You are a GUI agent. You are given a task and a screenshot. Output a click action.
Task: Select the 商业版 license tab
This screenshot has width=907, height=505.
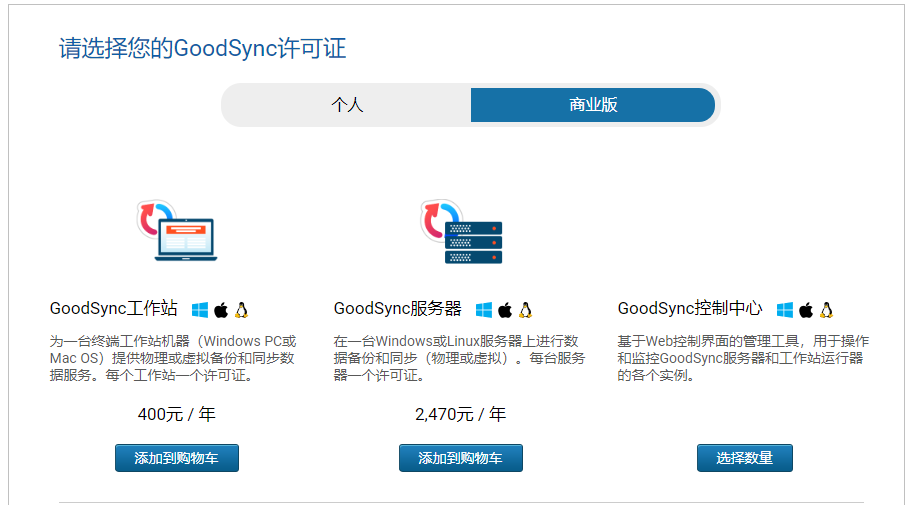pyautogui.click(x=593, y=105)
